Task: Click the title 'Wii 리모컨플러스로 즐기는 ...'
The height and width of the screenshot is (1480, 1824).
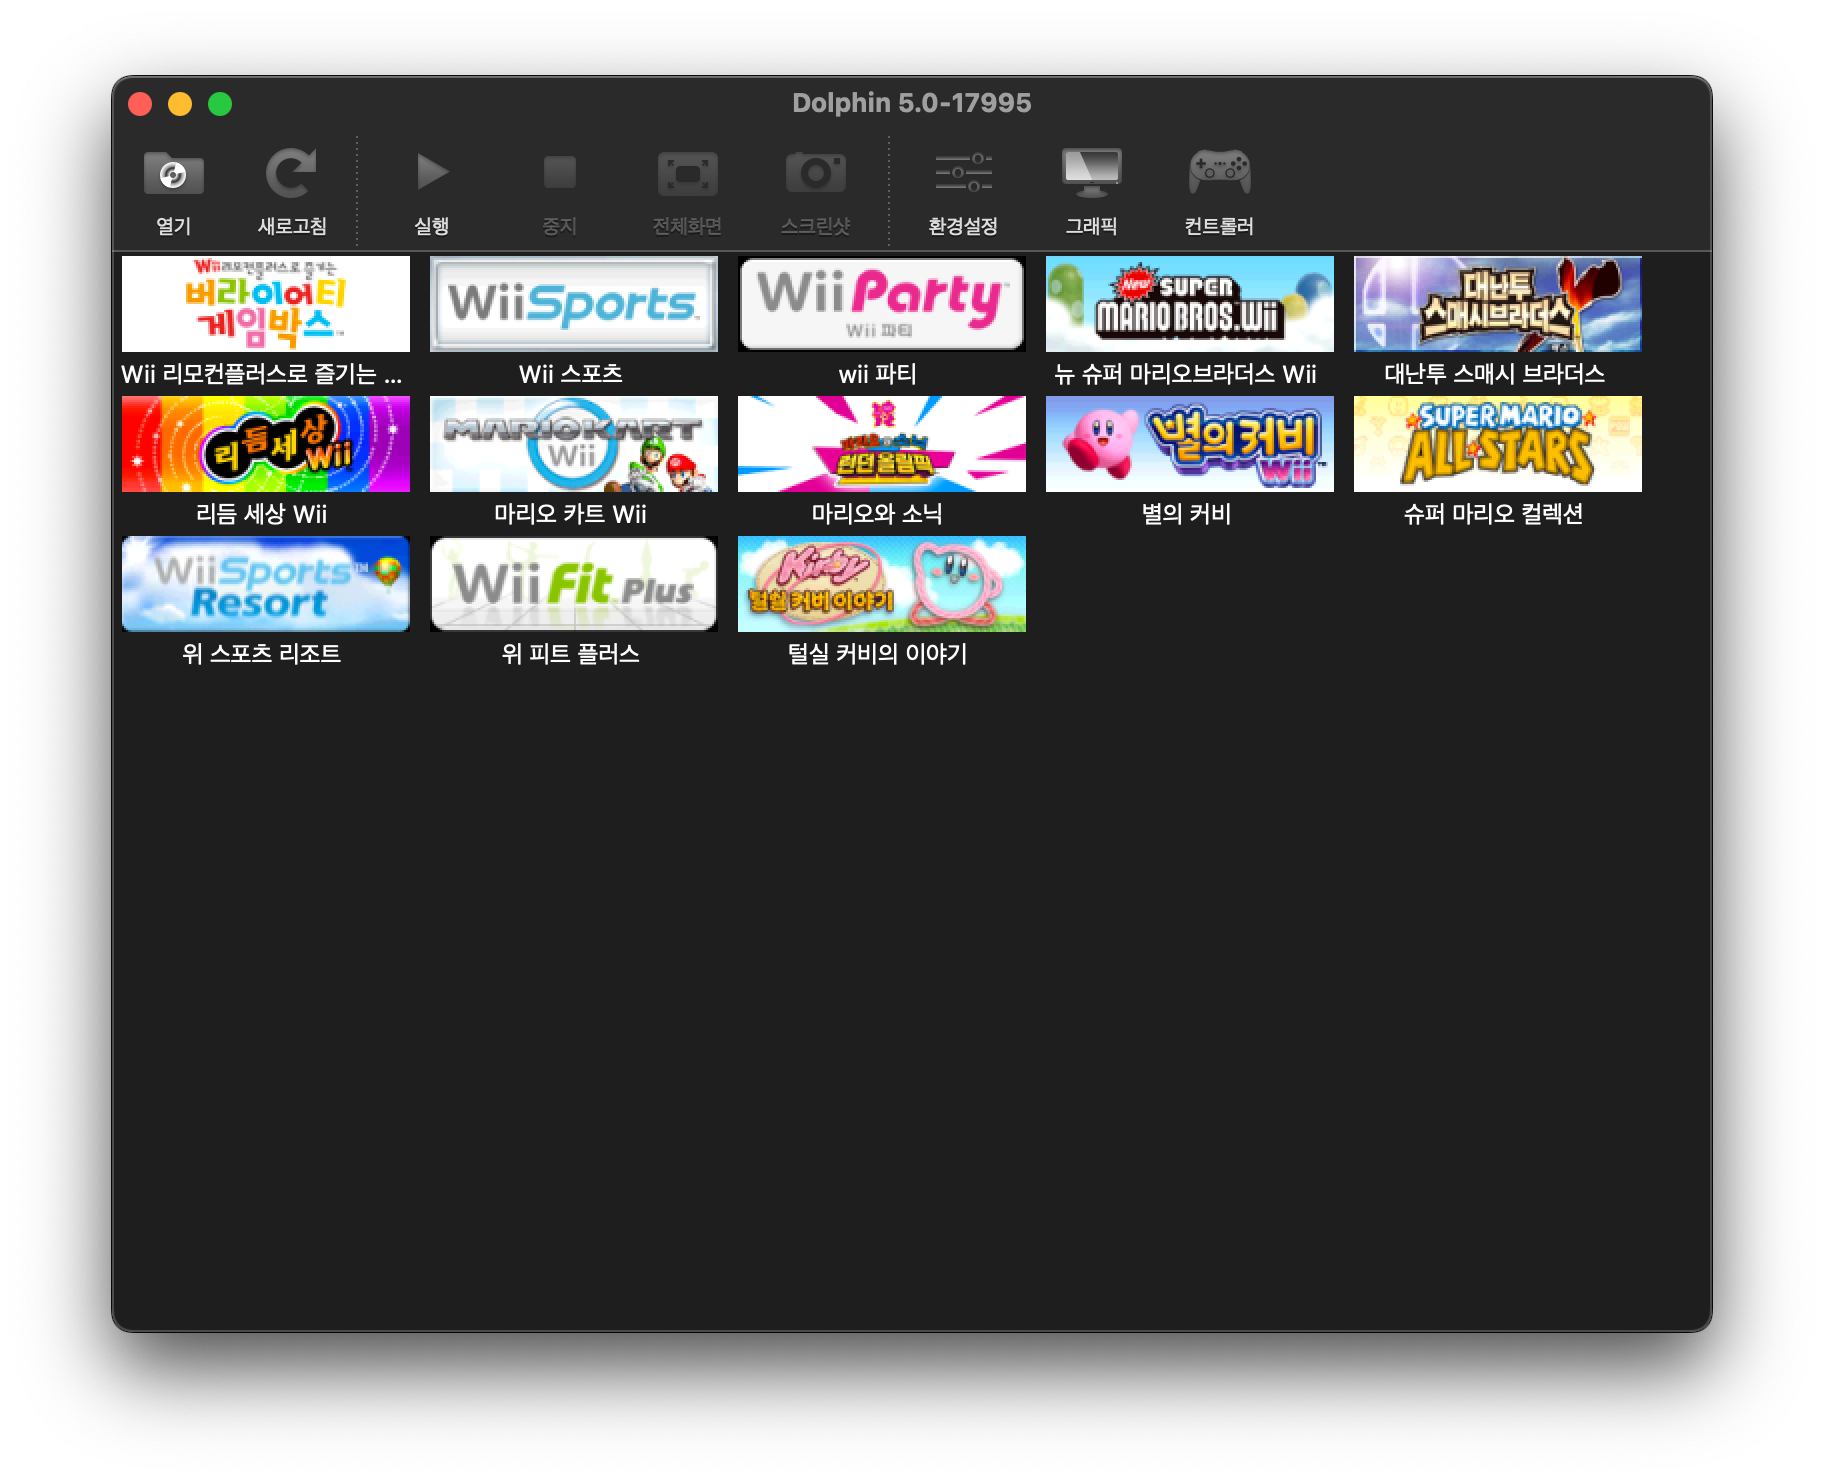Action: [x=262, y=374]
